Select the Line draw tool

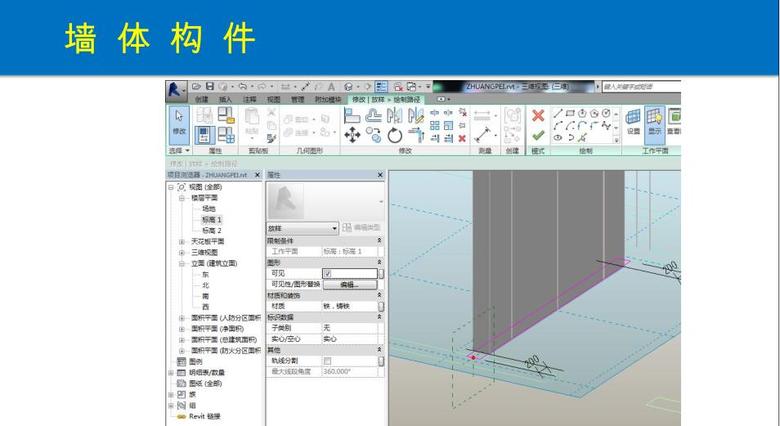coord(560,113)
